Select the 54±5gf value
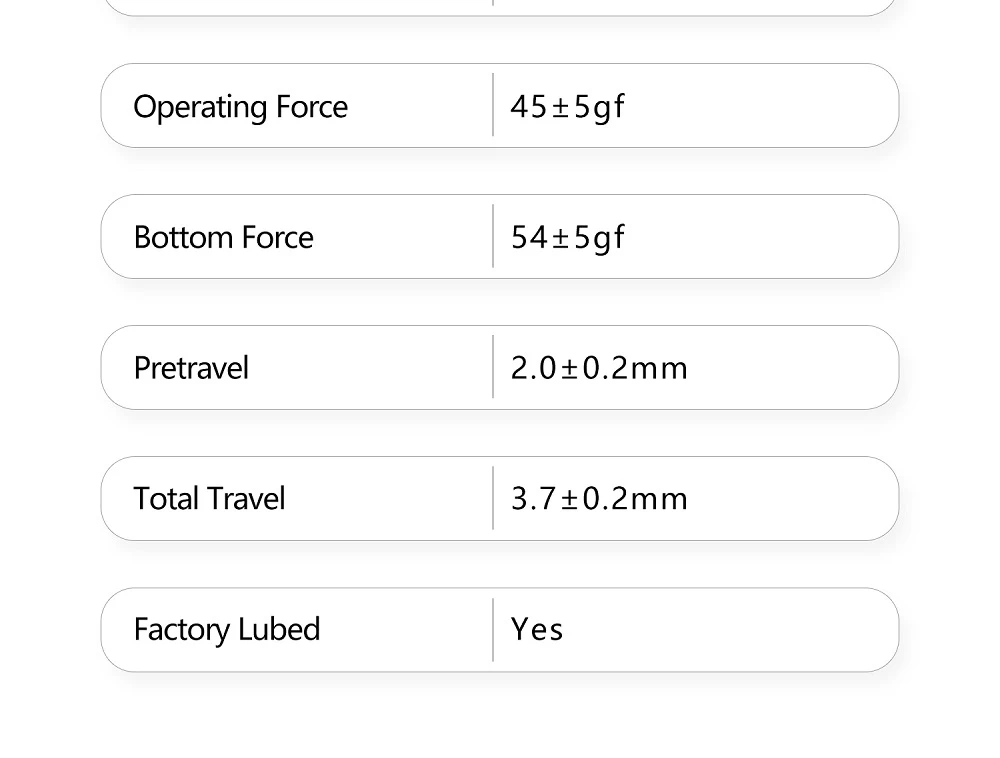This screenshot has height=758, width=1000. point(567,237)
